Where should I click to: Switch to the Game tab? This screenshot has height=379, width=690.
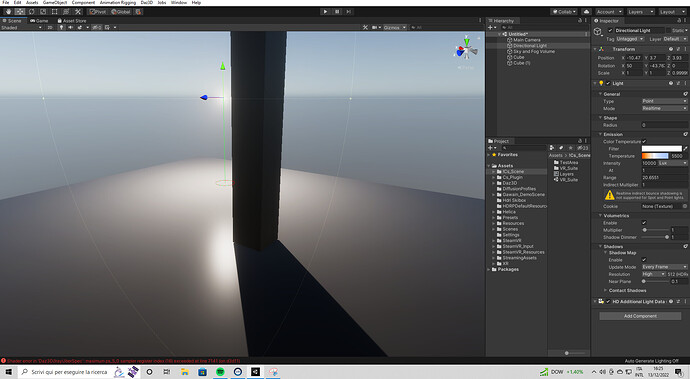pyautogui.click(x=39, y=21)
